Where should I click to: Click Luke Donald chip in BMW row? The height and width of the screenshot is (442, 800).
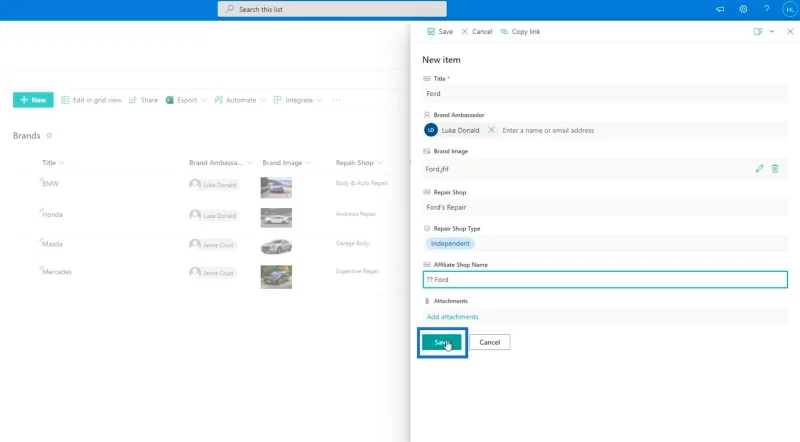click(213, 184)
